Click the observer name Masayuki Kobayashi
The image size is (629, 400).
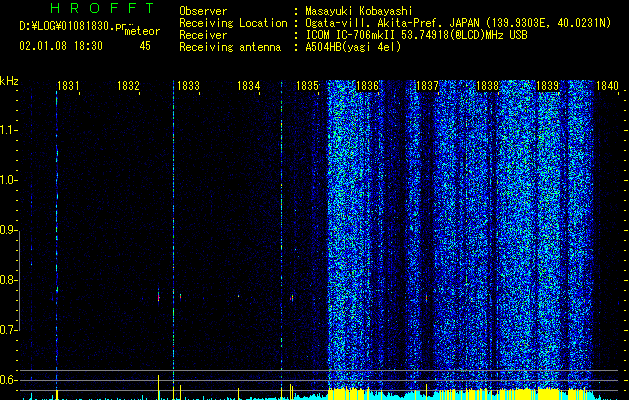(x=359, y=11)
